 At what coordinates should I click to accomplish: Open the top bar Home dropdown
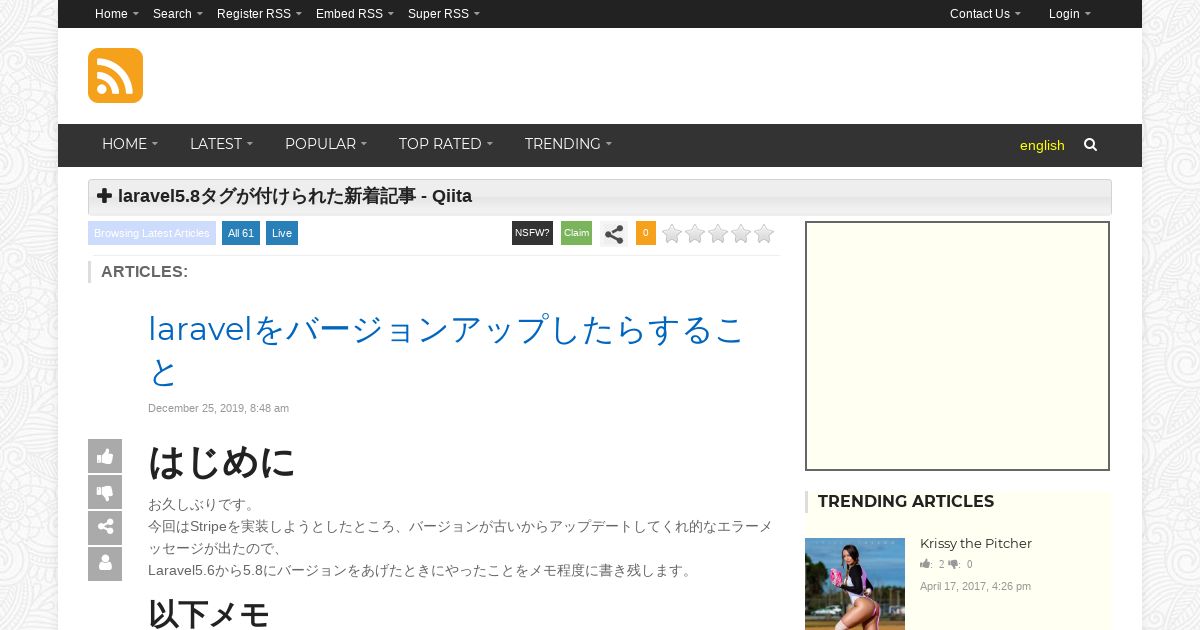click(x=117, y=14)
